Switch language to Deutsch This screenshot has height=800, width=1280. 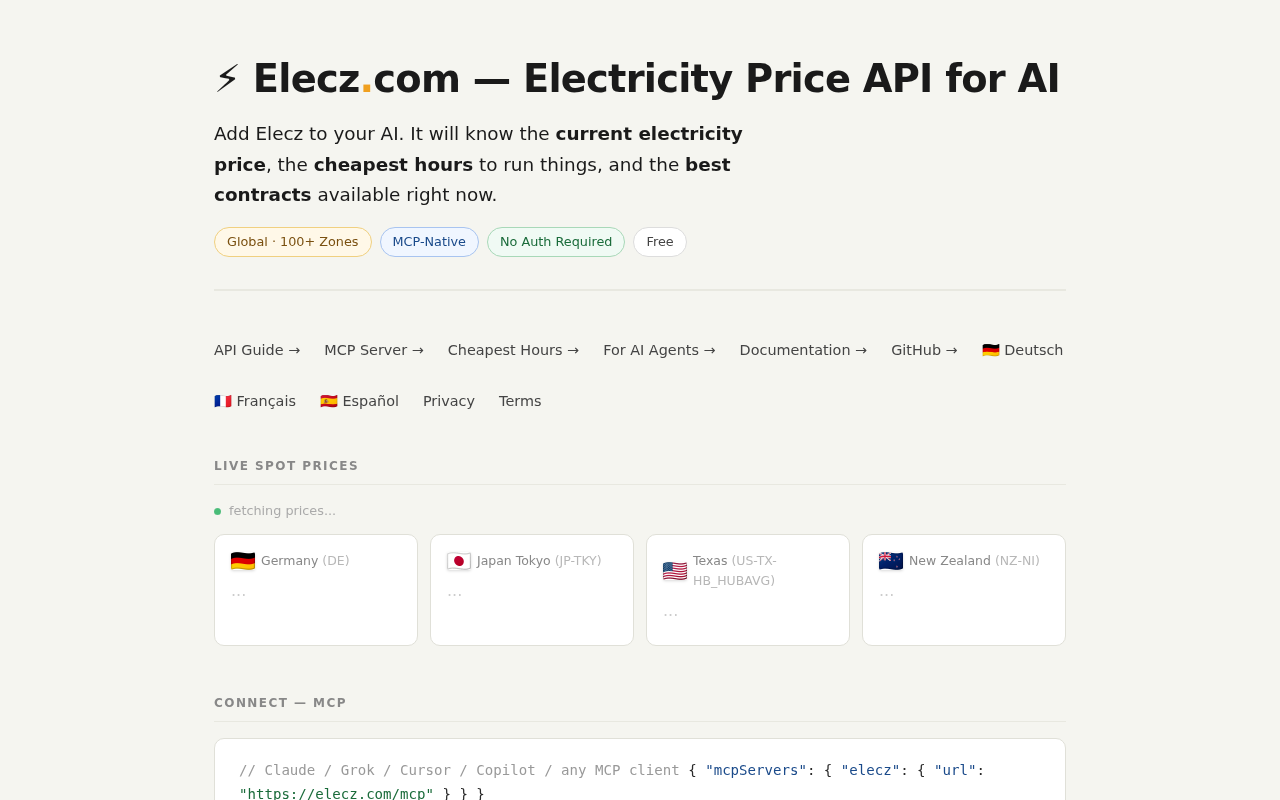[x=1022, y=350]
